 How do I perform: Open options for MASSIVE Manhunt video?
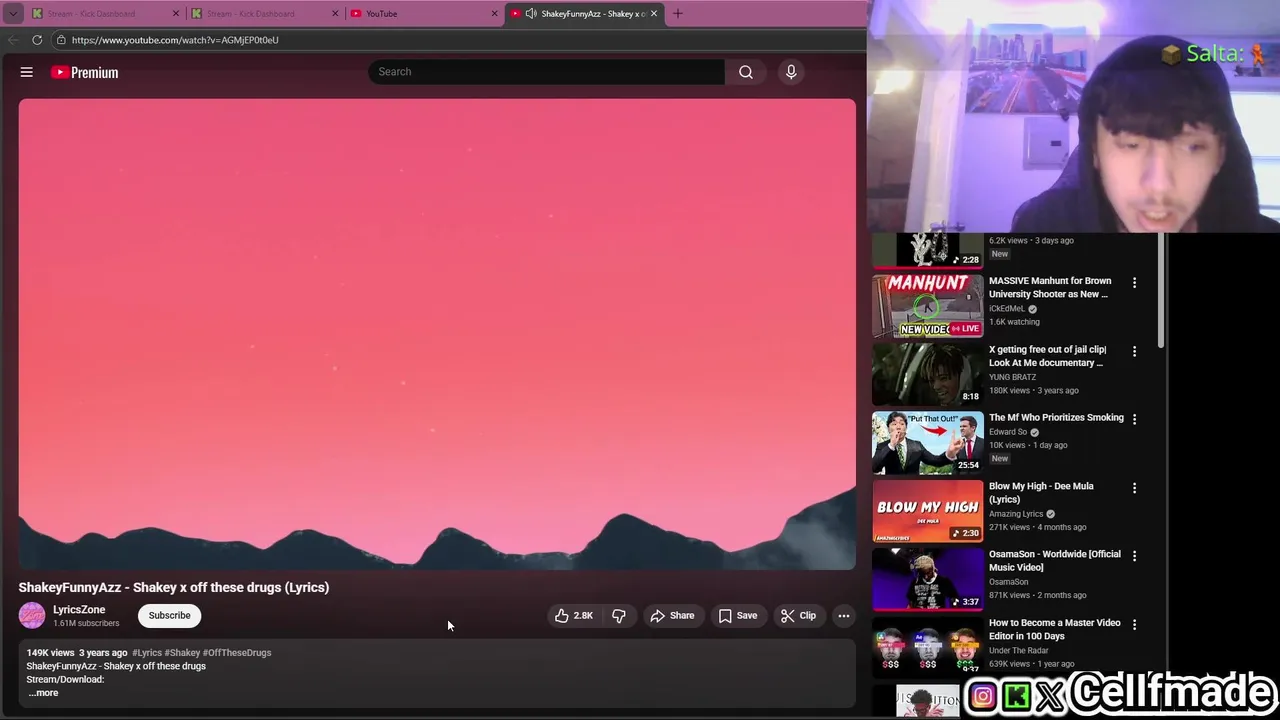[x=1134, y=283]
